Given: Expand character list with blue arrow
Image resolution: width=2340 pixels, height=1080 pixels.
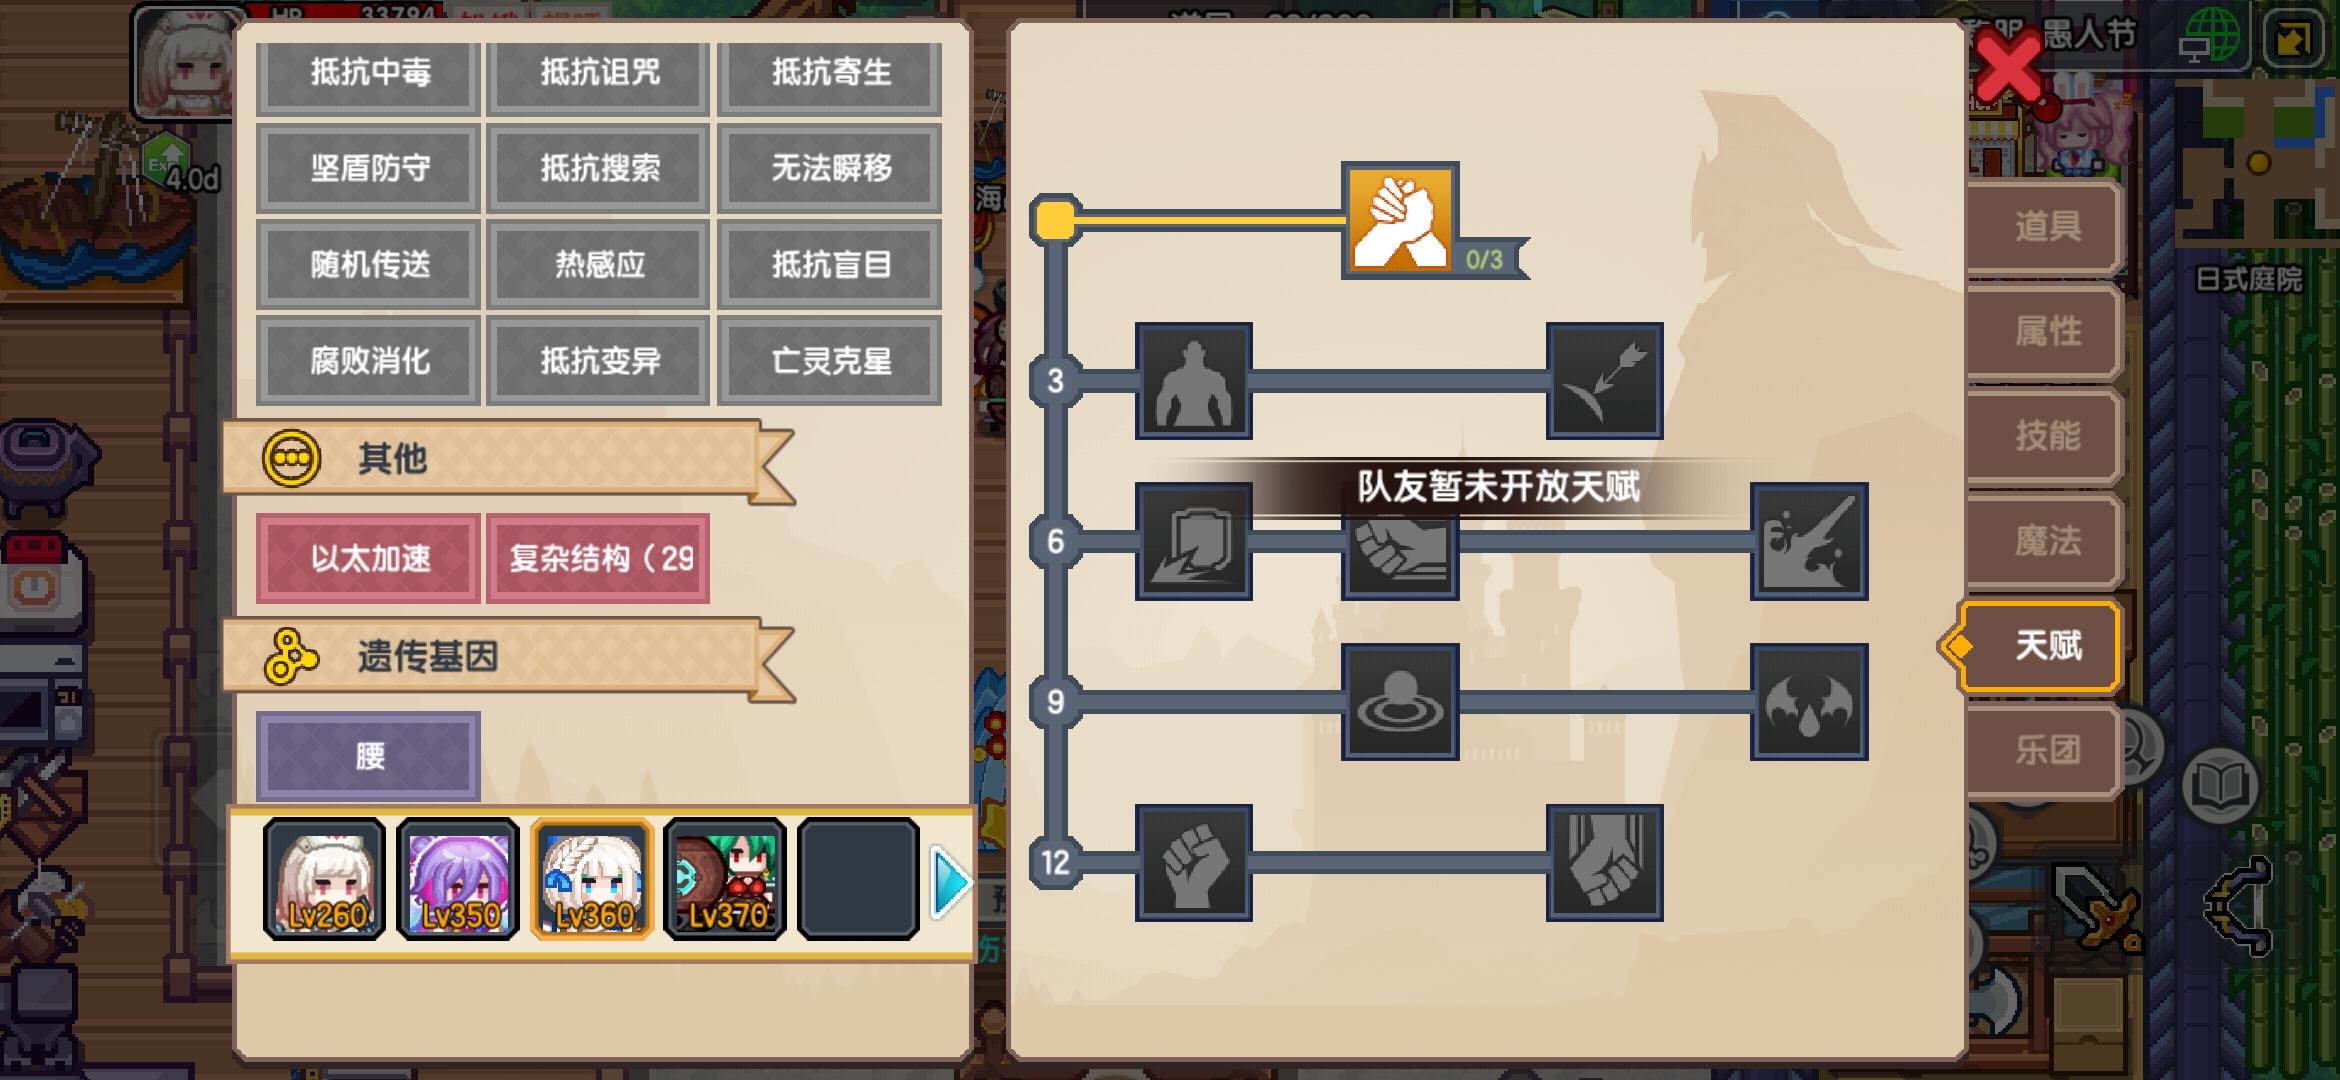Looking at the screenshot, I should (951, 882).
